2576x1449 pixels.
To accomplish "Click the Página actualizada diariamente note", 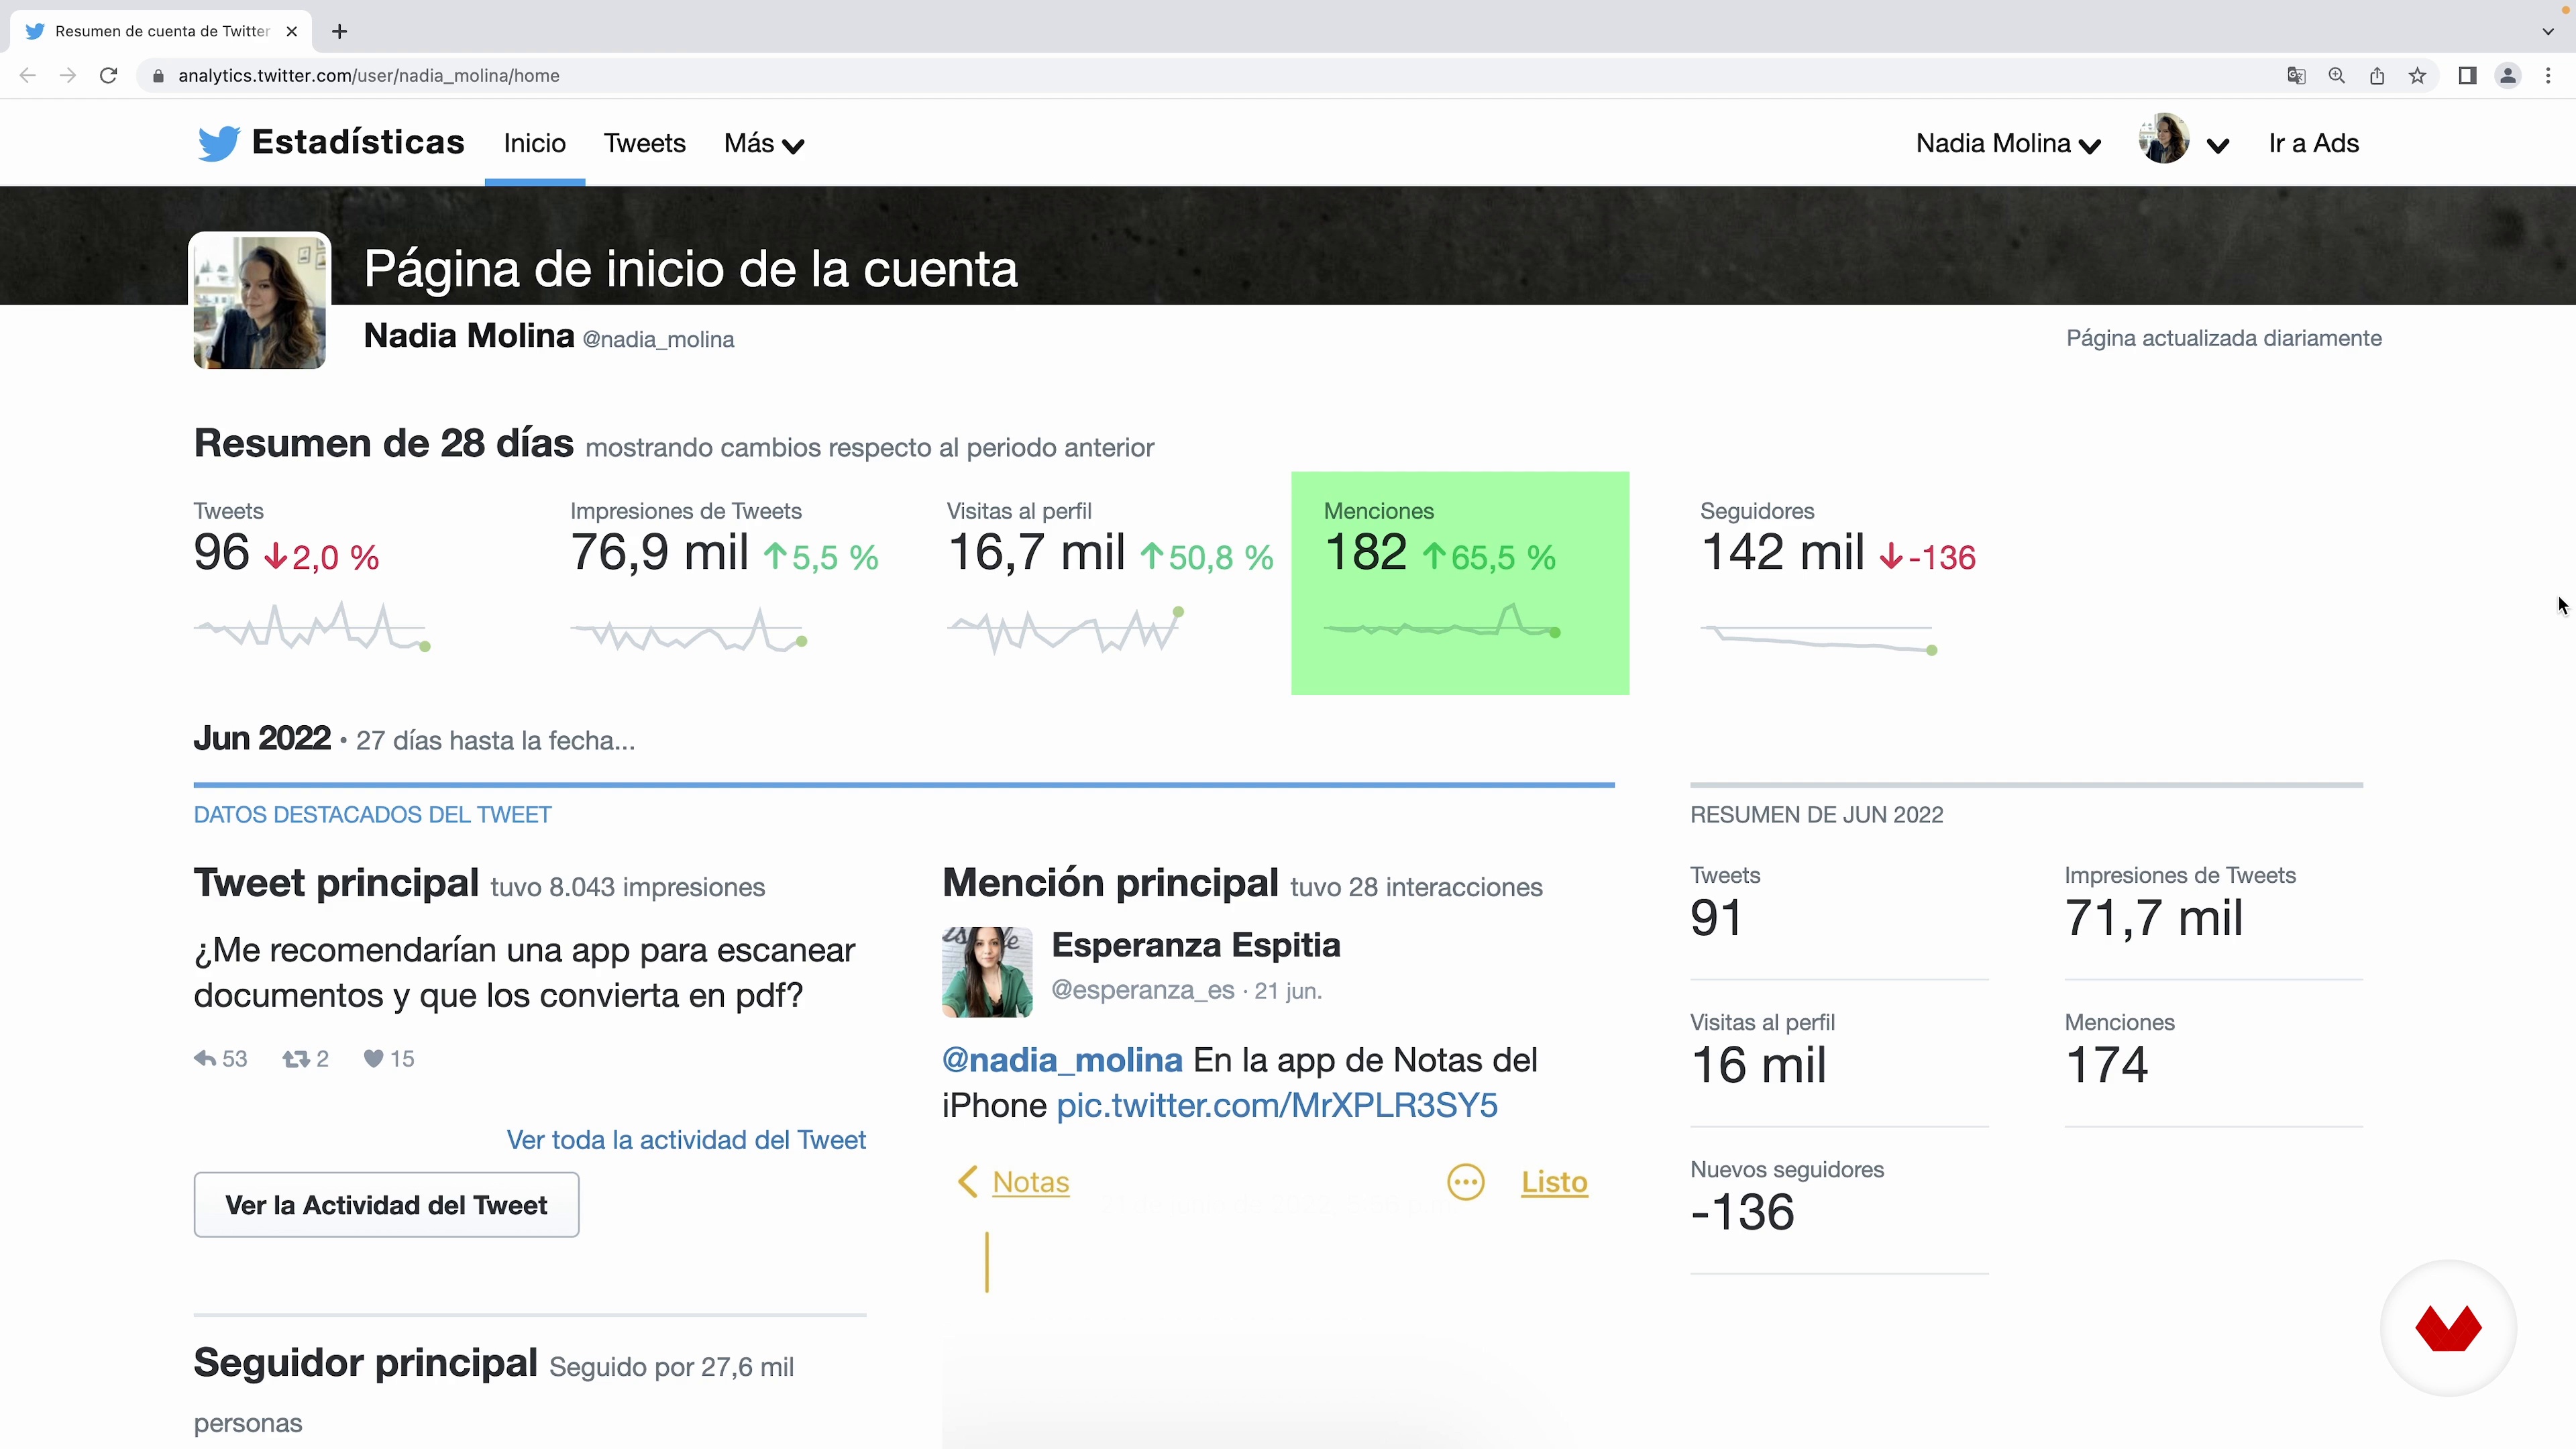I will point(2224,338).
